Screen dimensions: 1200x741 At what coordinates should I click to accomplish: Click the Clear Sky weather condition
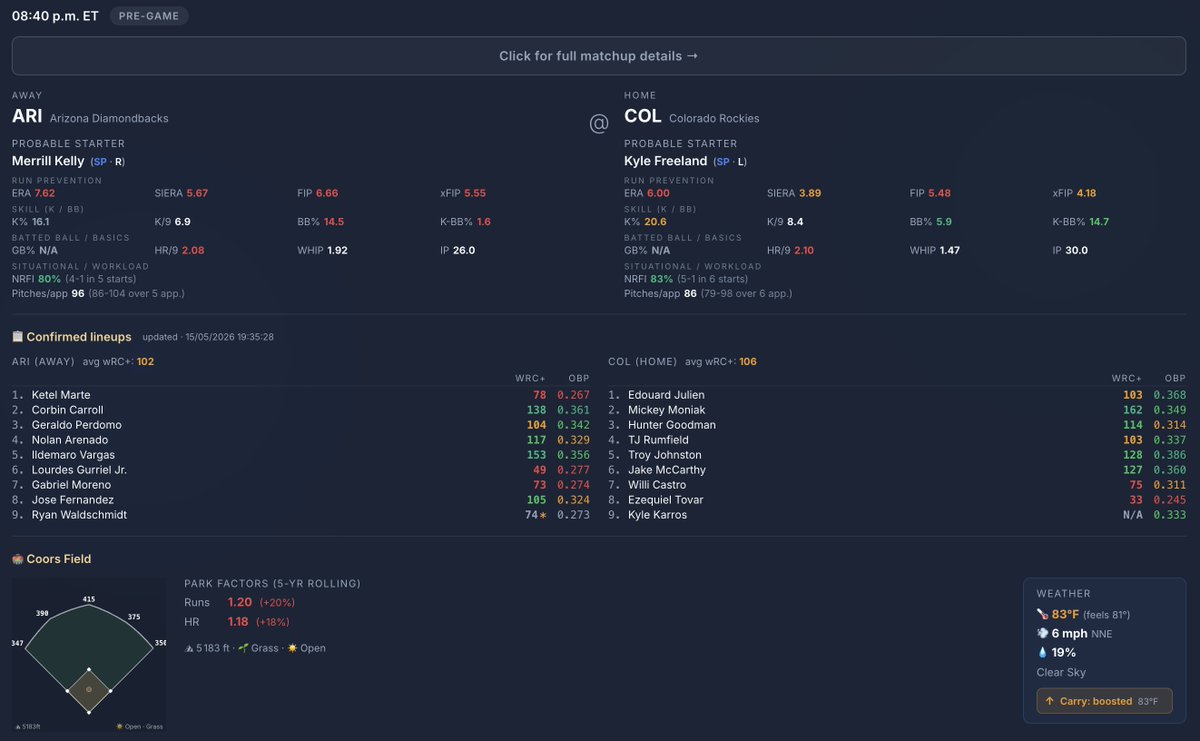[x=1061, y=672]
